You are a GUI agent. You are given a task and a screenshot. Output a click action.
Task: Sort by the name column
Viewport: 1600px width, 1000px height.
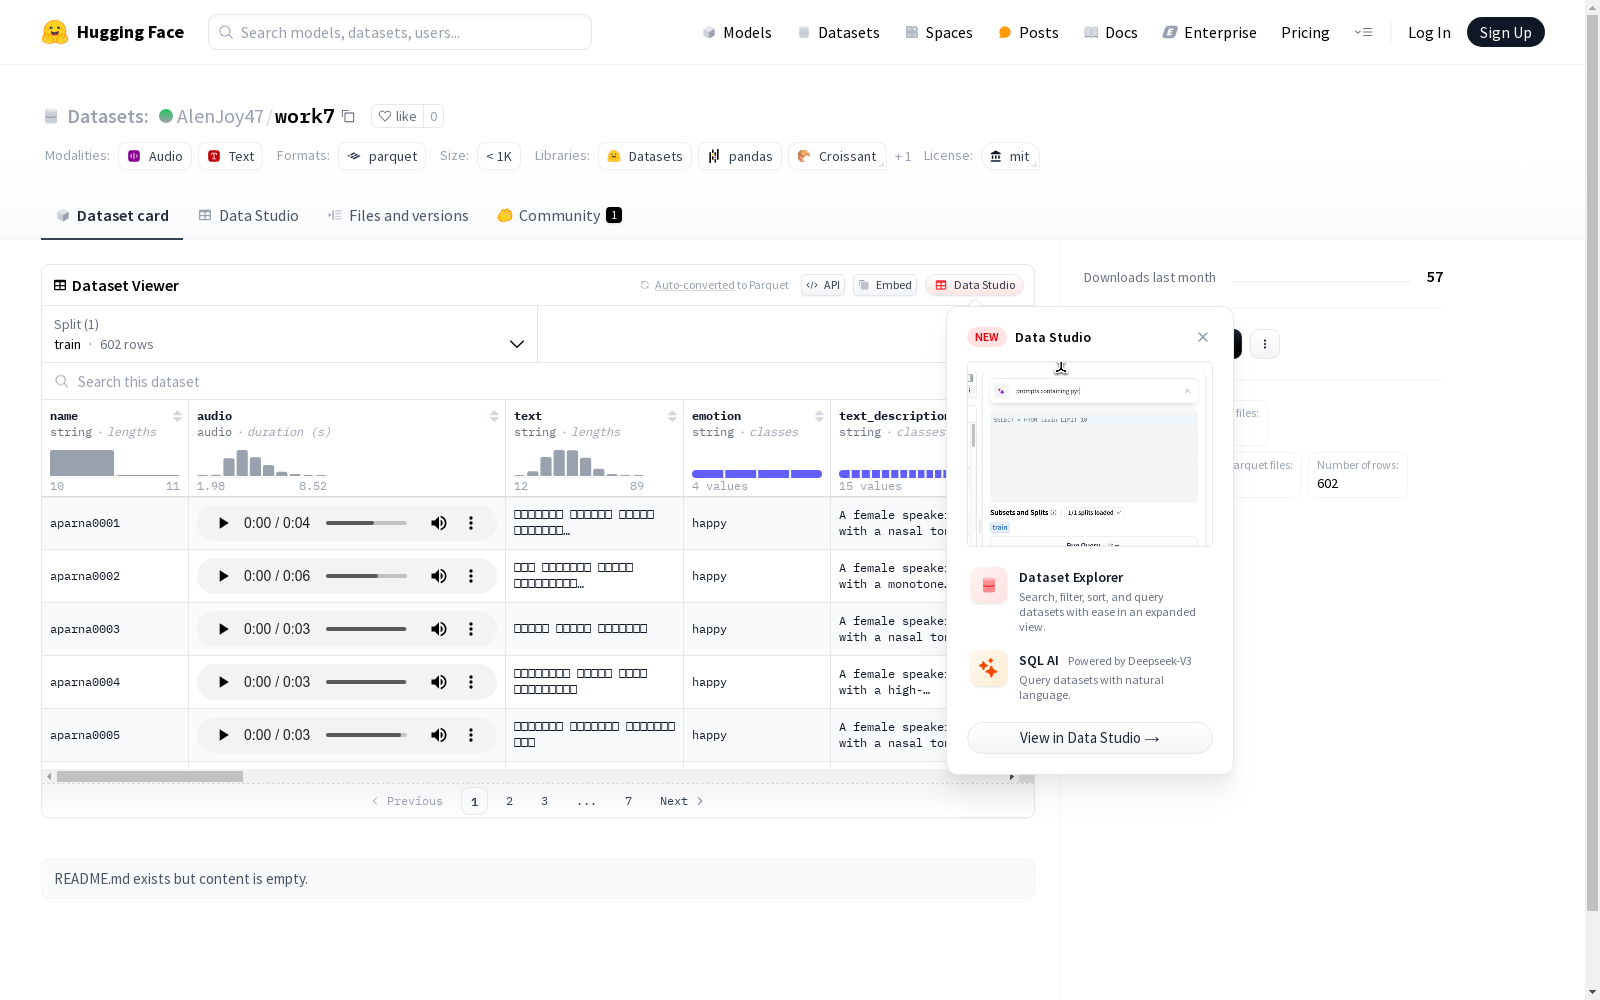coord(177,416)
